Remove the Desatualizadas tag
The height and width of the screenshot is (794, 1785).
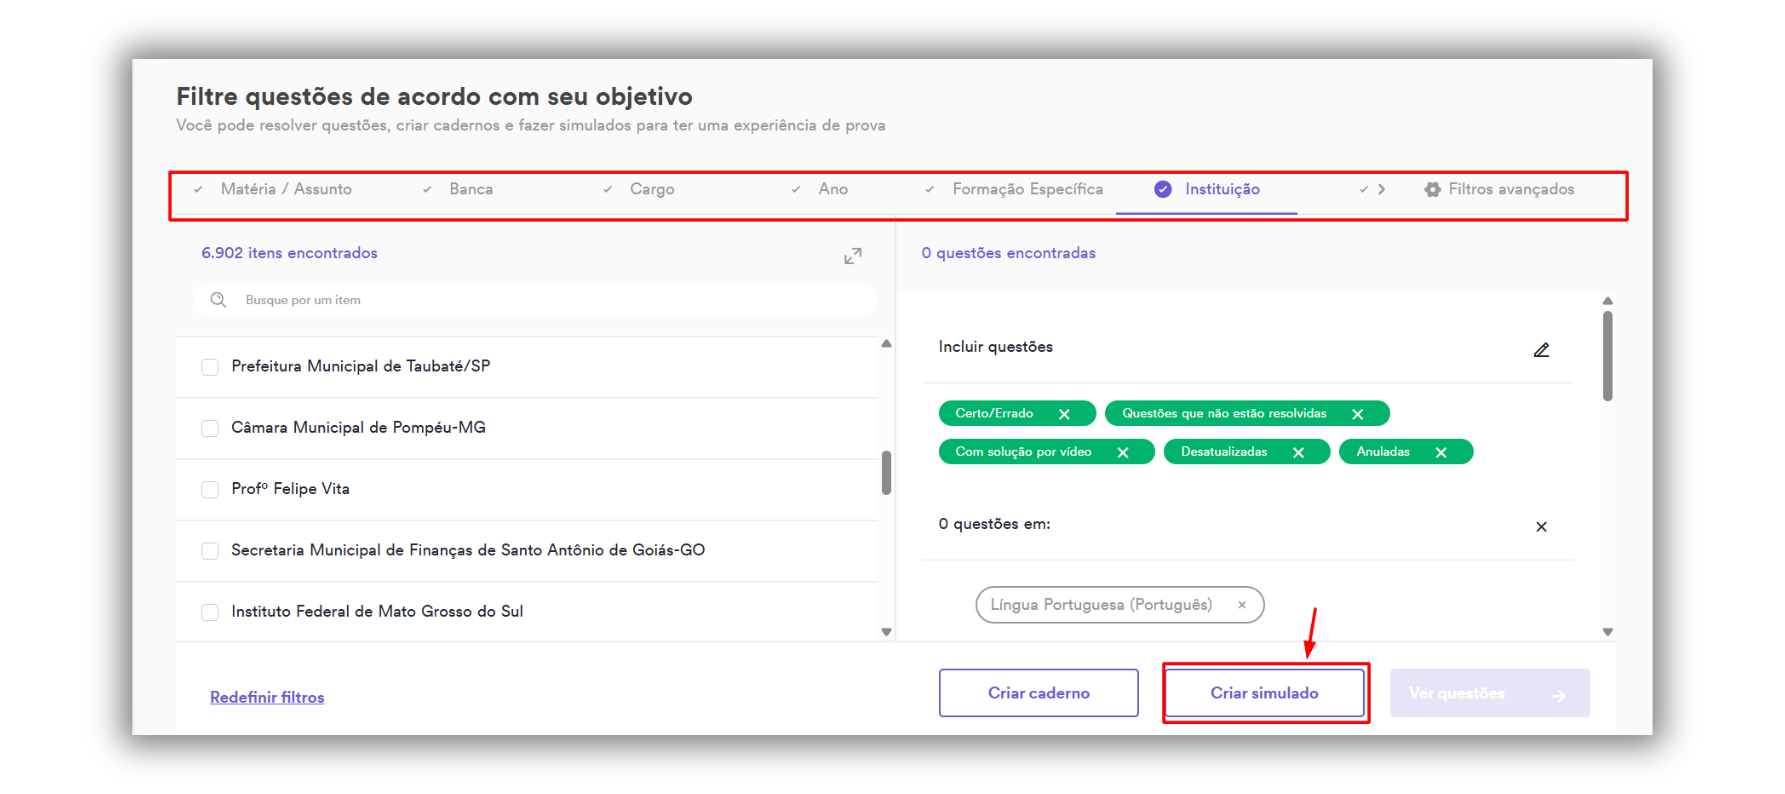coord(1298,453)
